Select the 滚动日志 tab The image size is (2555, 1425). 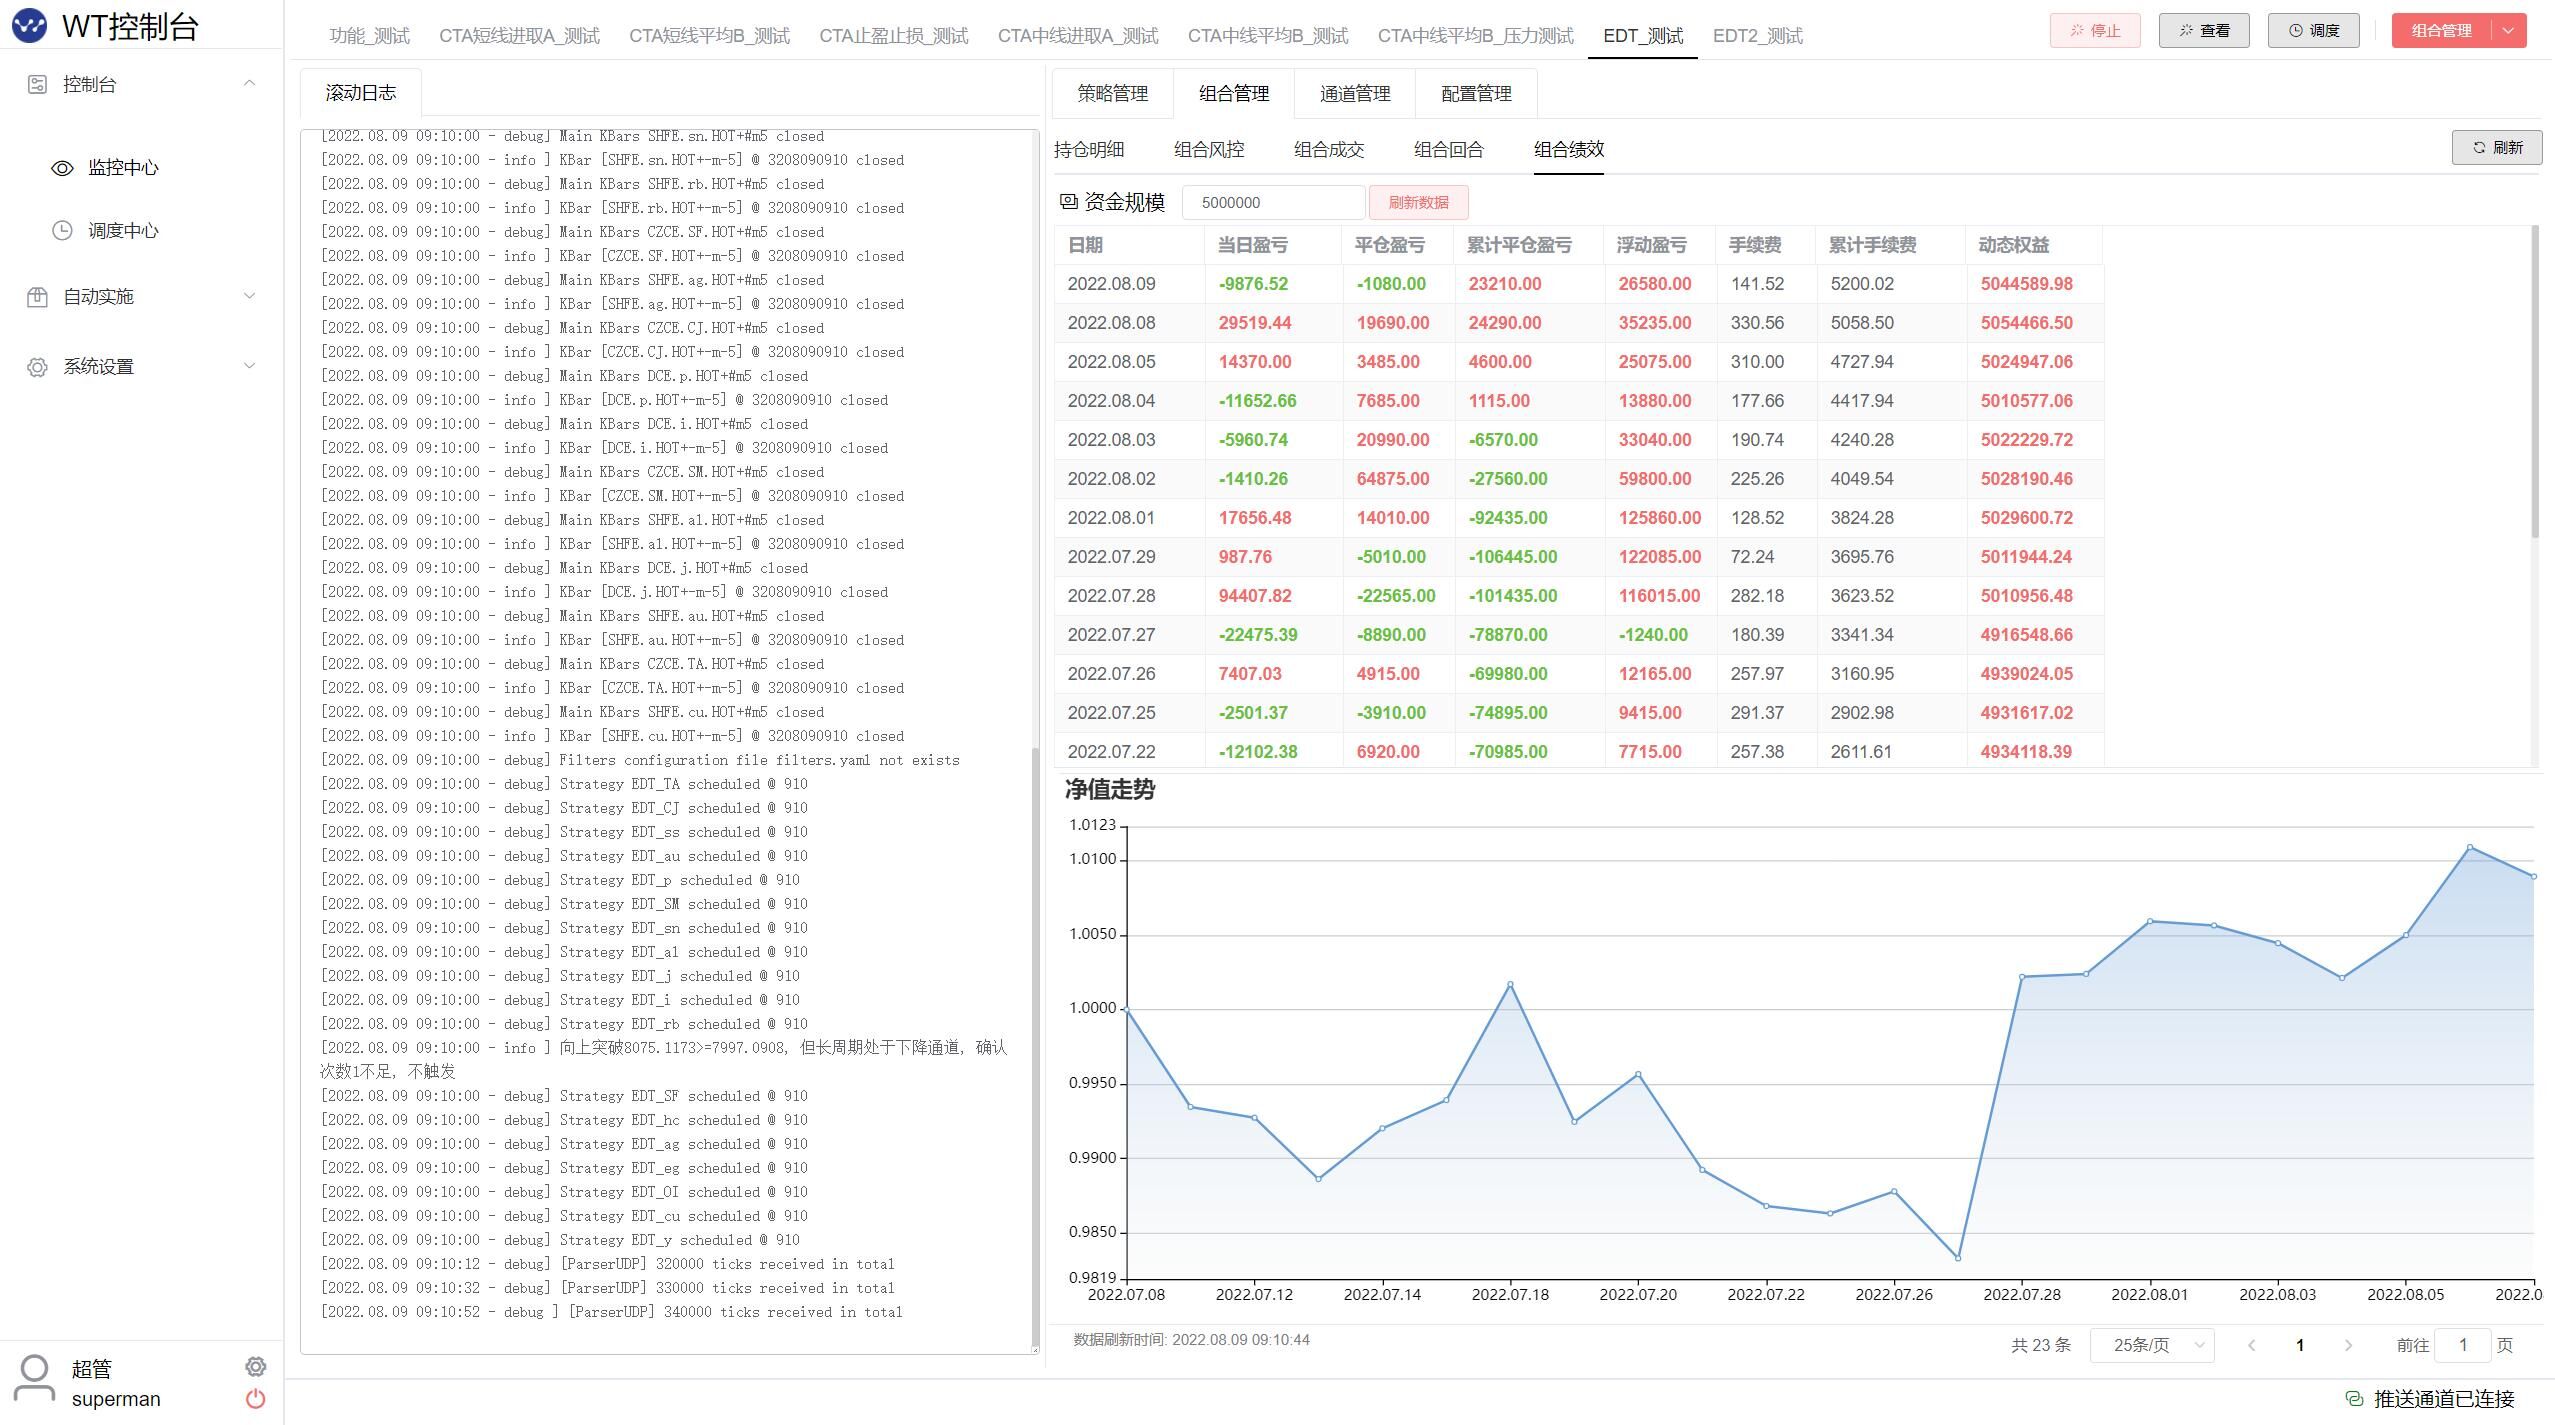click(x=361, y=93)
